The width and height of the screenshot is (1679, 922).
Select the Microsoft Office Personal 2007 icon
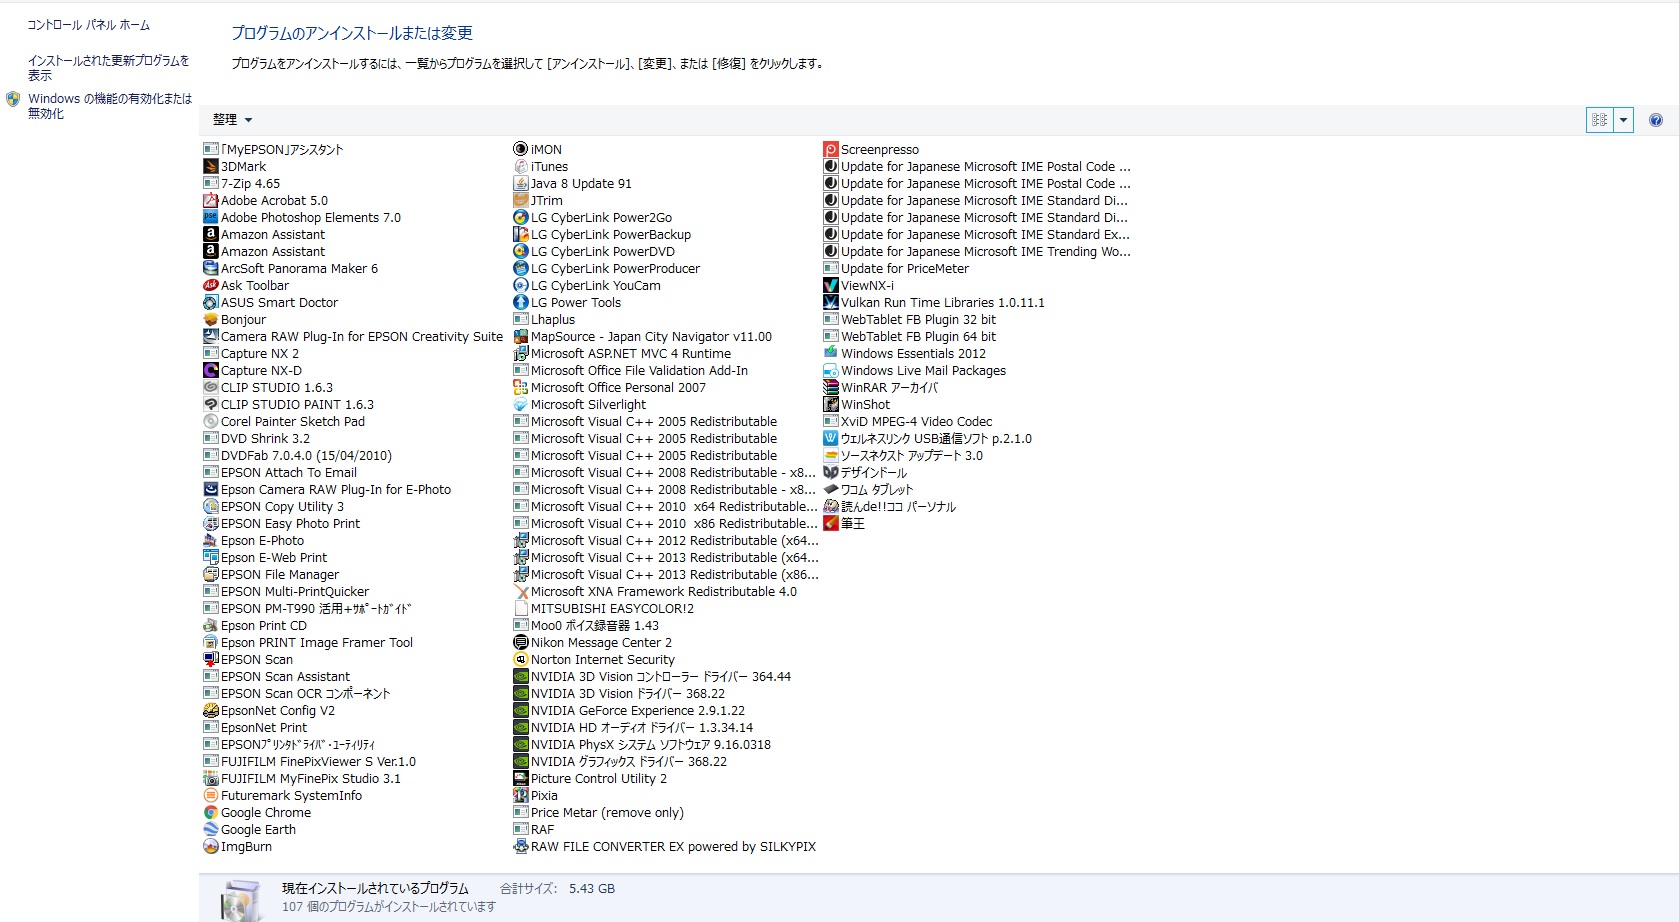pos(521,388)
